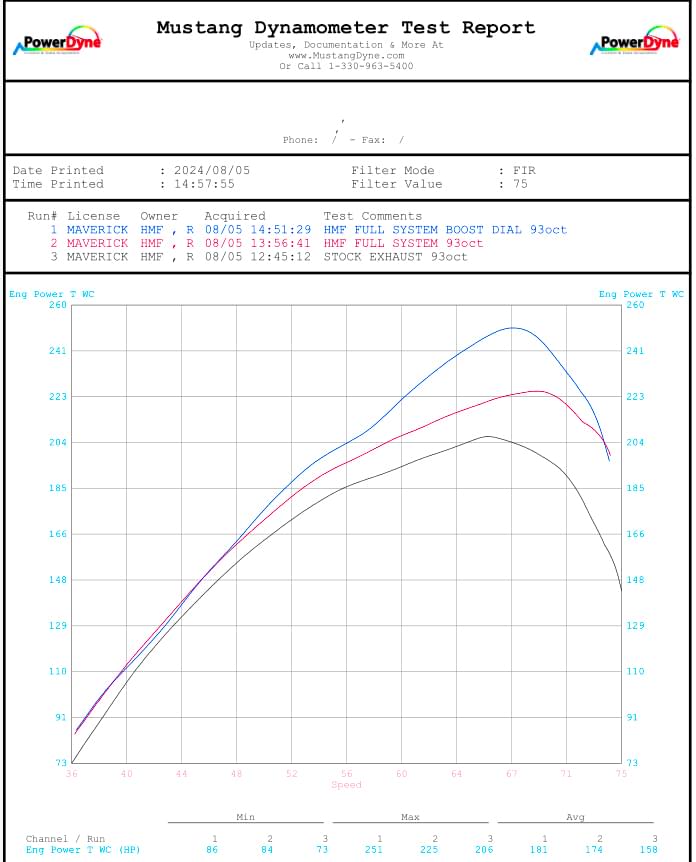Click the Test Comments column header
This screenshot has height=862, width=696.
click(x=373, y=216)
